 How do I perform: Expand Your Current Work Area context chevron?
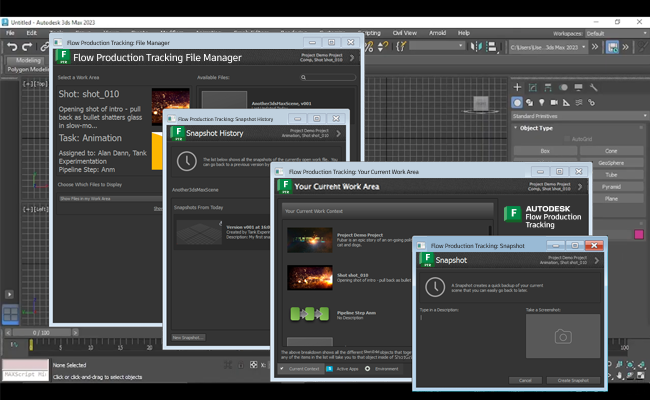[x=580, y=187]
